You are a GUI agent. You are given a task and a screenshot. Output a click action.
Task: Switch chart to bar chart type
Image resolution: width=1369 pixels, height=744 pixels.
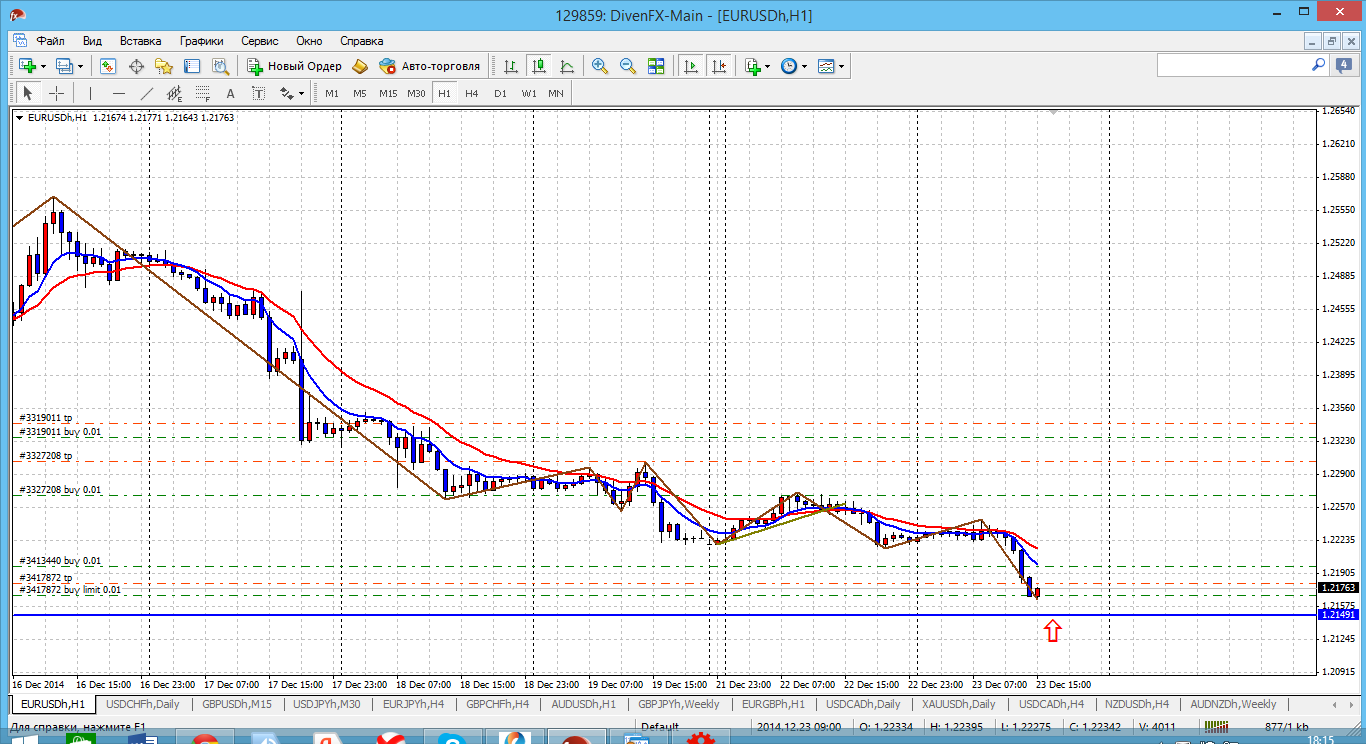(511, 66)
